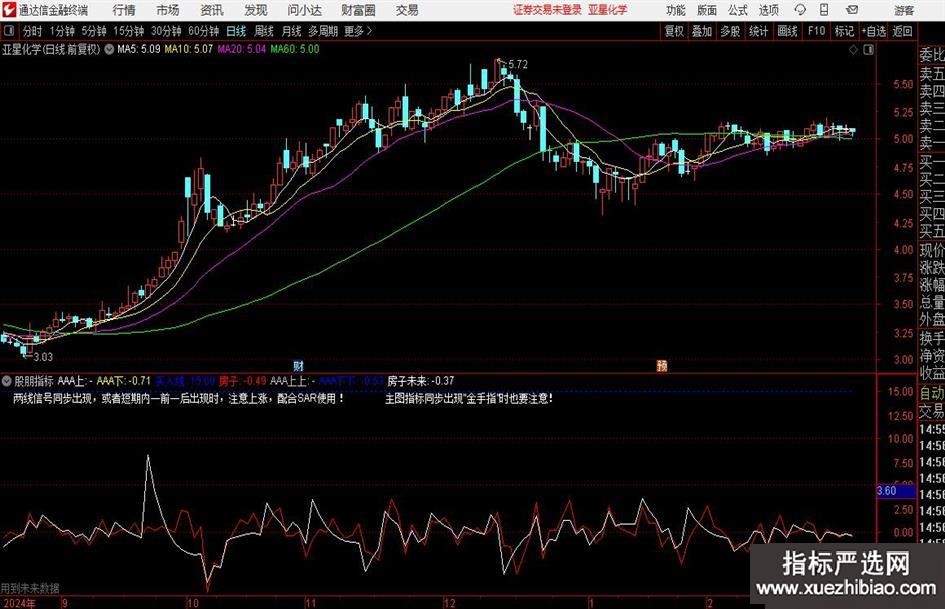
Task: Select the 日线 daily period tab
Action: (x=236, y=31)
